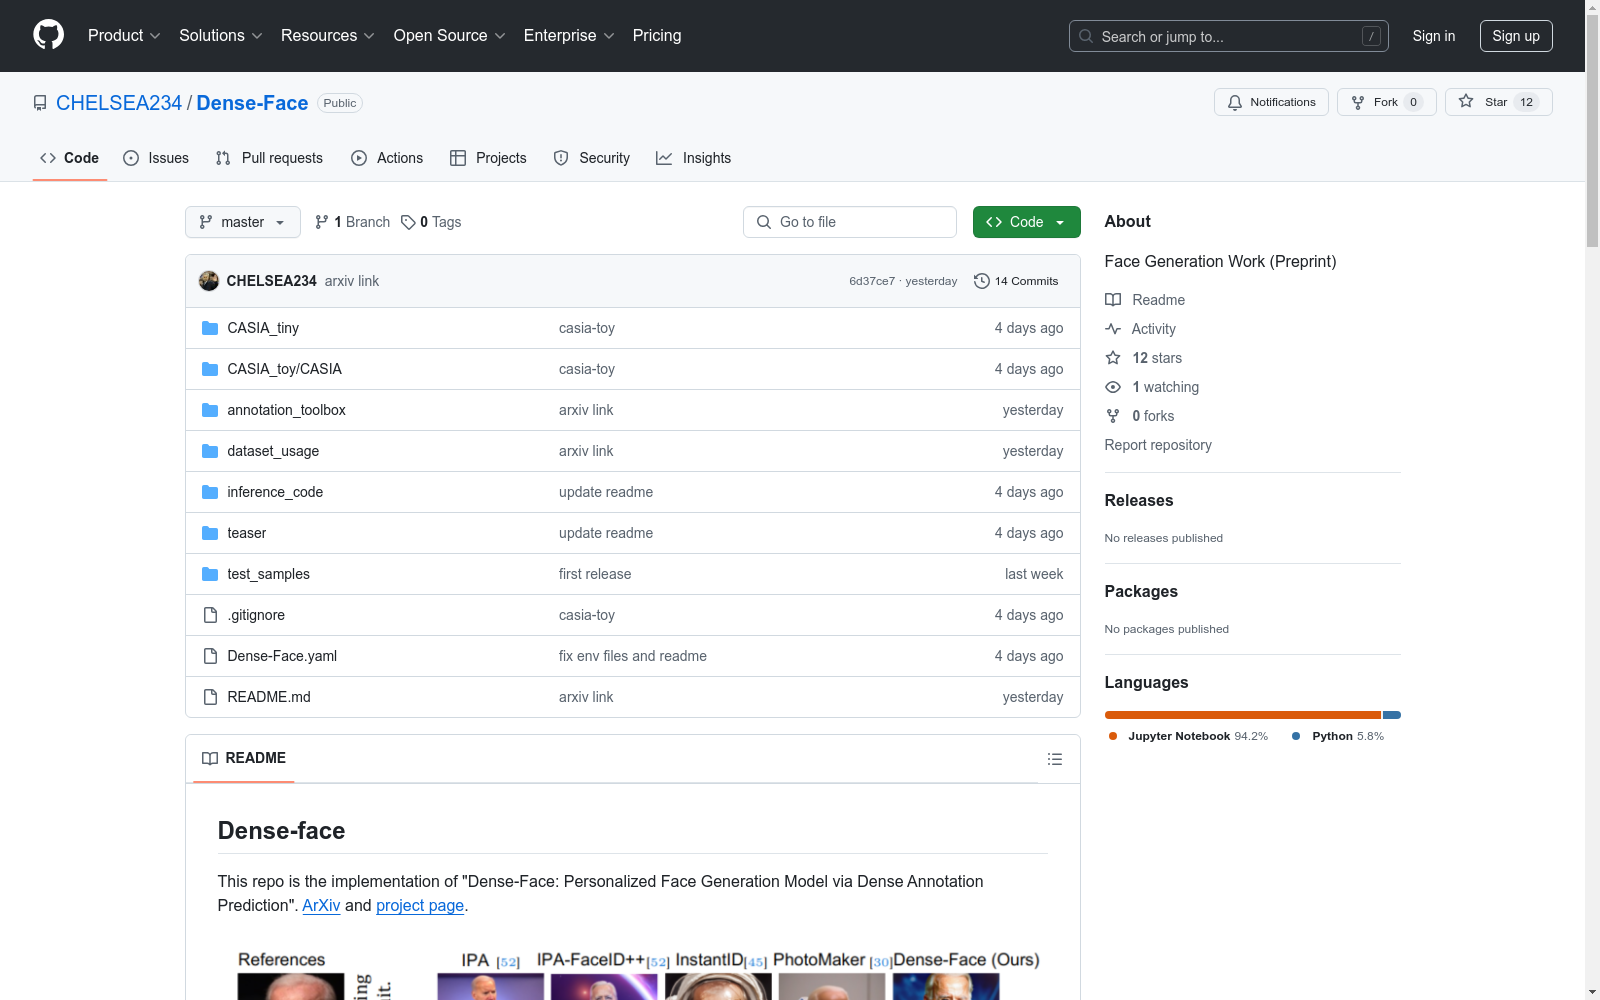Click the teaser folder icon
This screenshot has height=1000, width=1600.
tap(210, 533)
